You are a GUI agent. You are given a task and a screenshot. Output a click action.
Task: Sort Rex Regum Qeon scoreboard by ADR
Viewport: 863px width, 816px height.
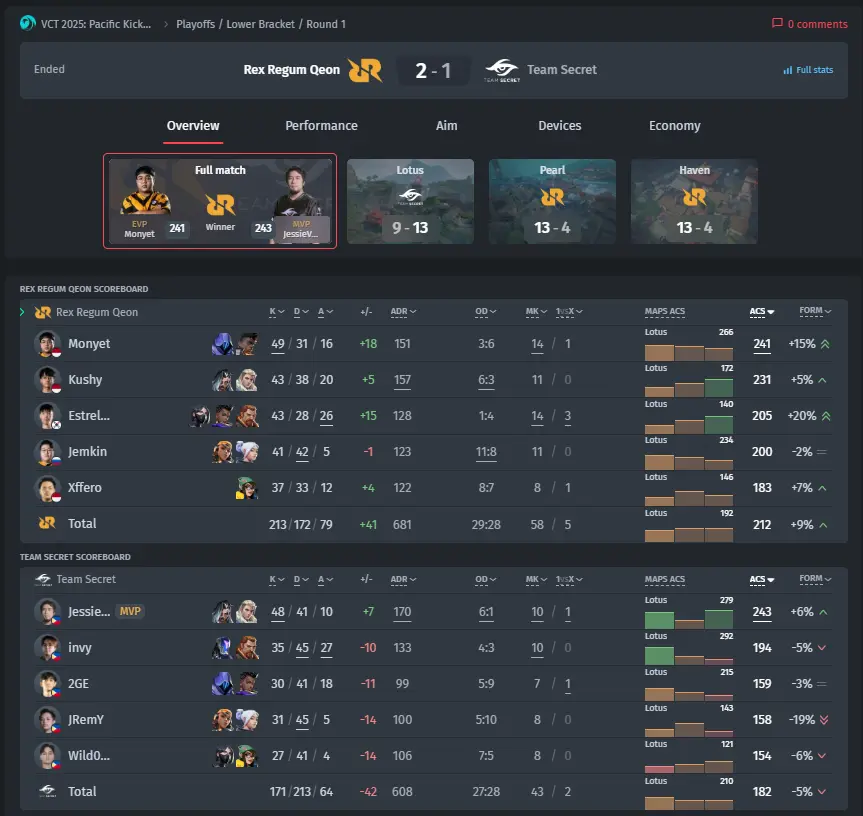pos(403,312)
